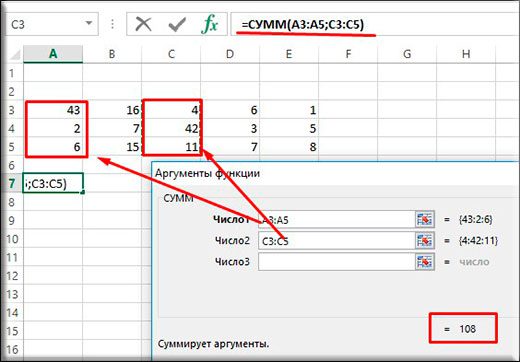Click cell C5 with value 11

pos(171,147)
